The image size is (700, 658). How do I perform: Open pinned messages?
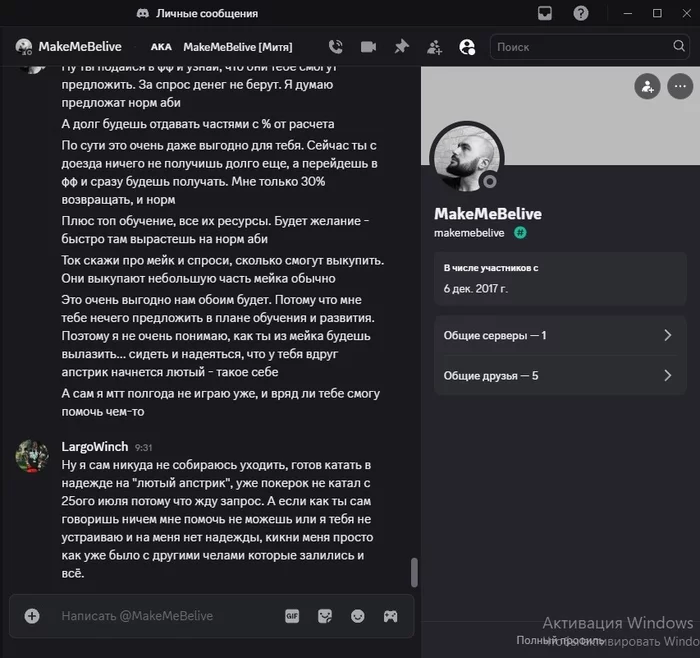tap(401, 46)
